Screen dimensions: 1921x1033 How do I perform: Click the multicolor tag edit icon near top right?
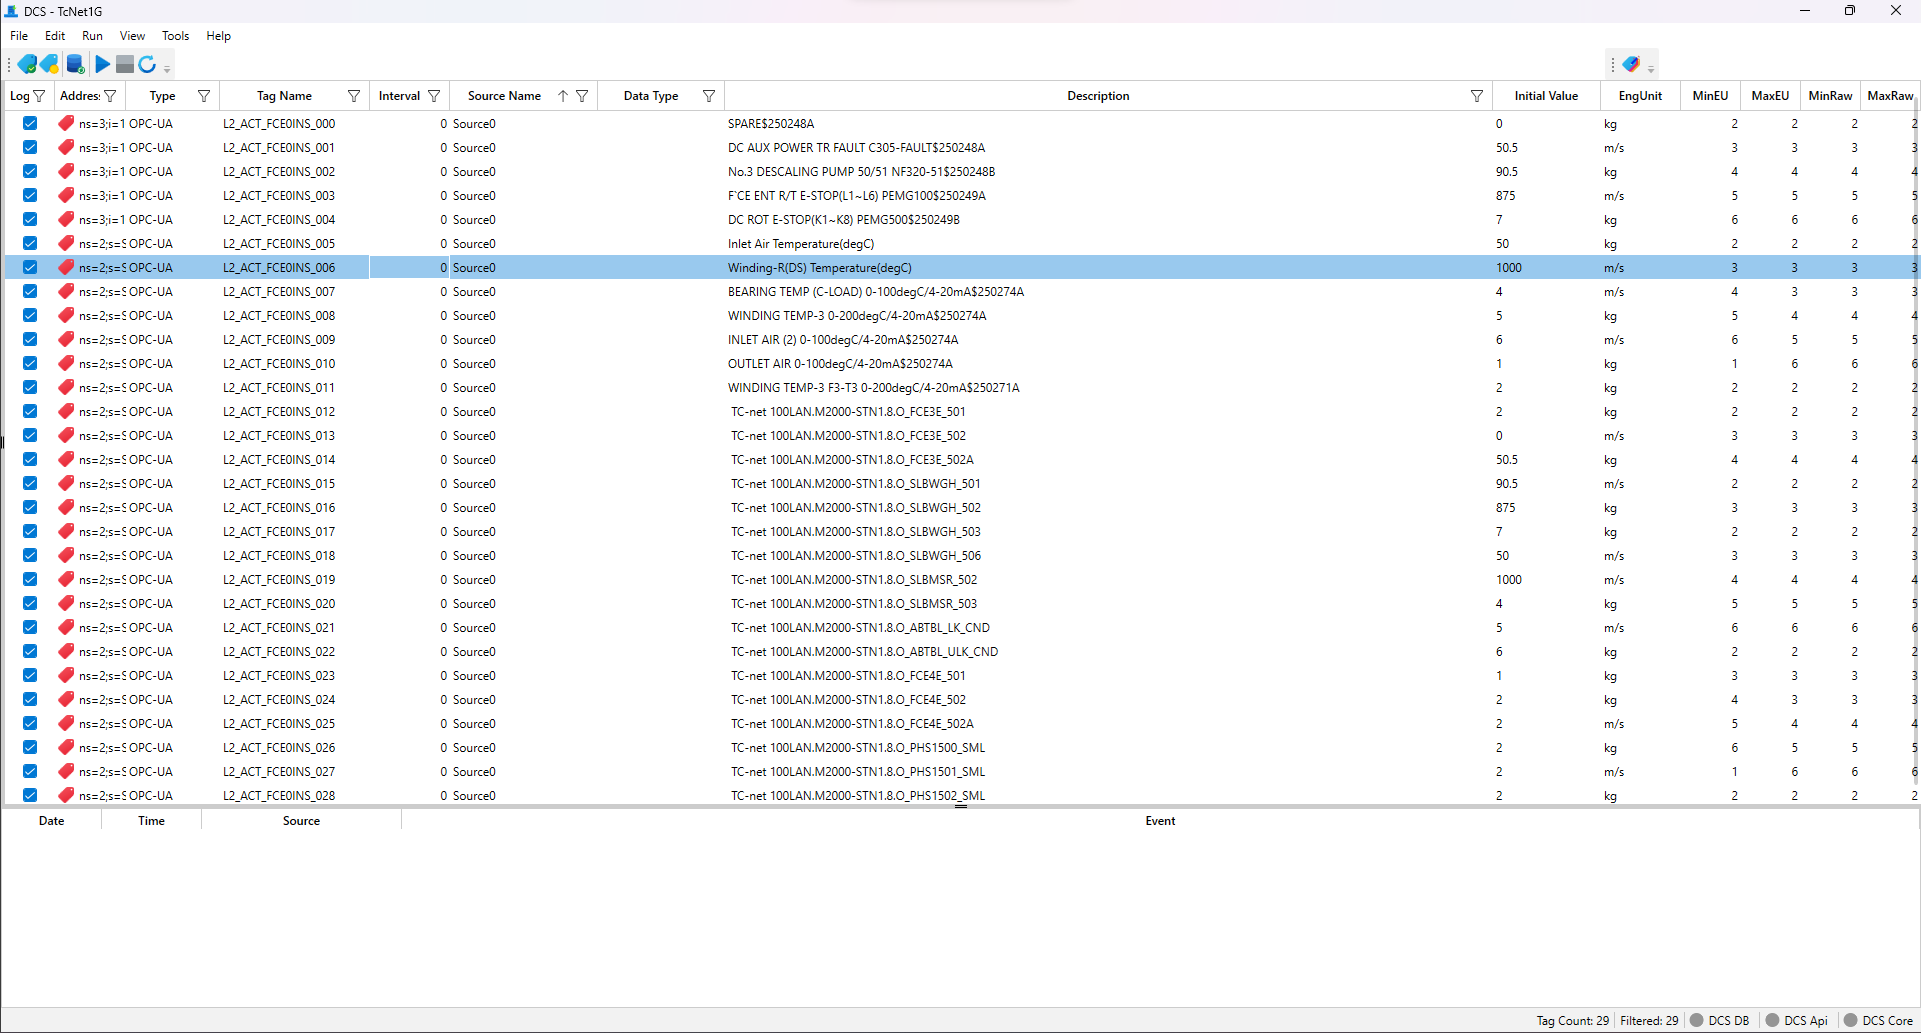(x=1631, y=63)
